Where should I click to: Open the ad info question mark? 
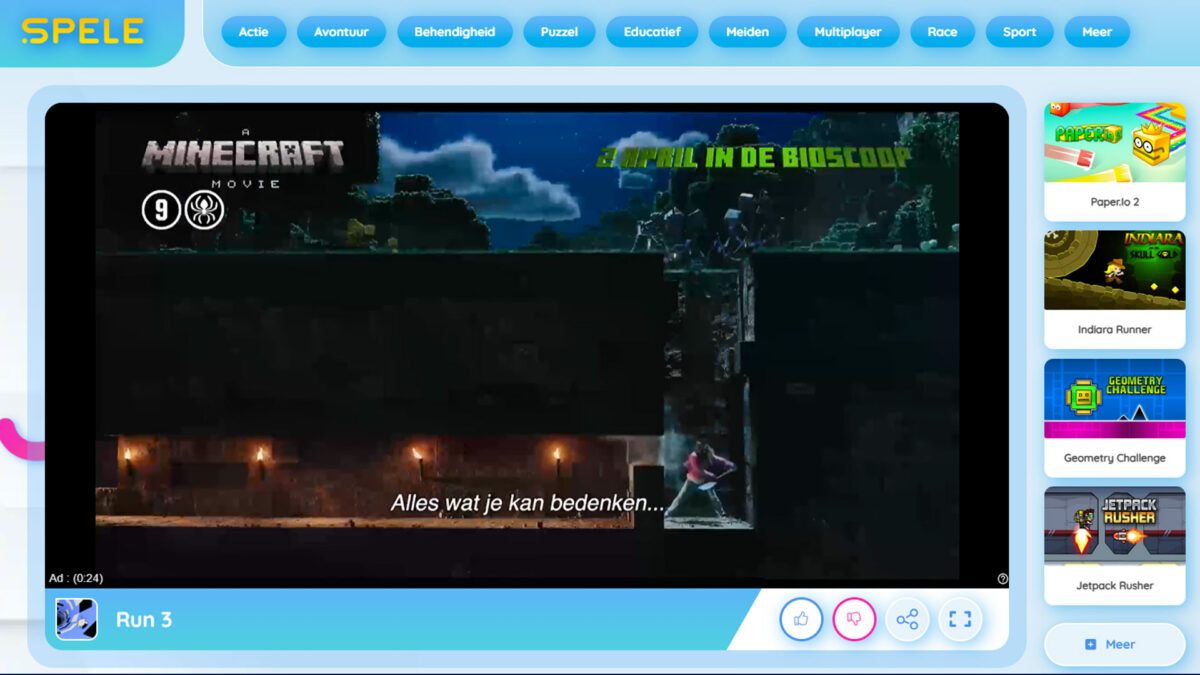(x=1002, y=579)
